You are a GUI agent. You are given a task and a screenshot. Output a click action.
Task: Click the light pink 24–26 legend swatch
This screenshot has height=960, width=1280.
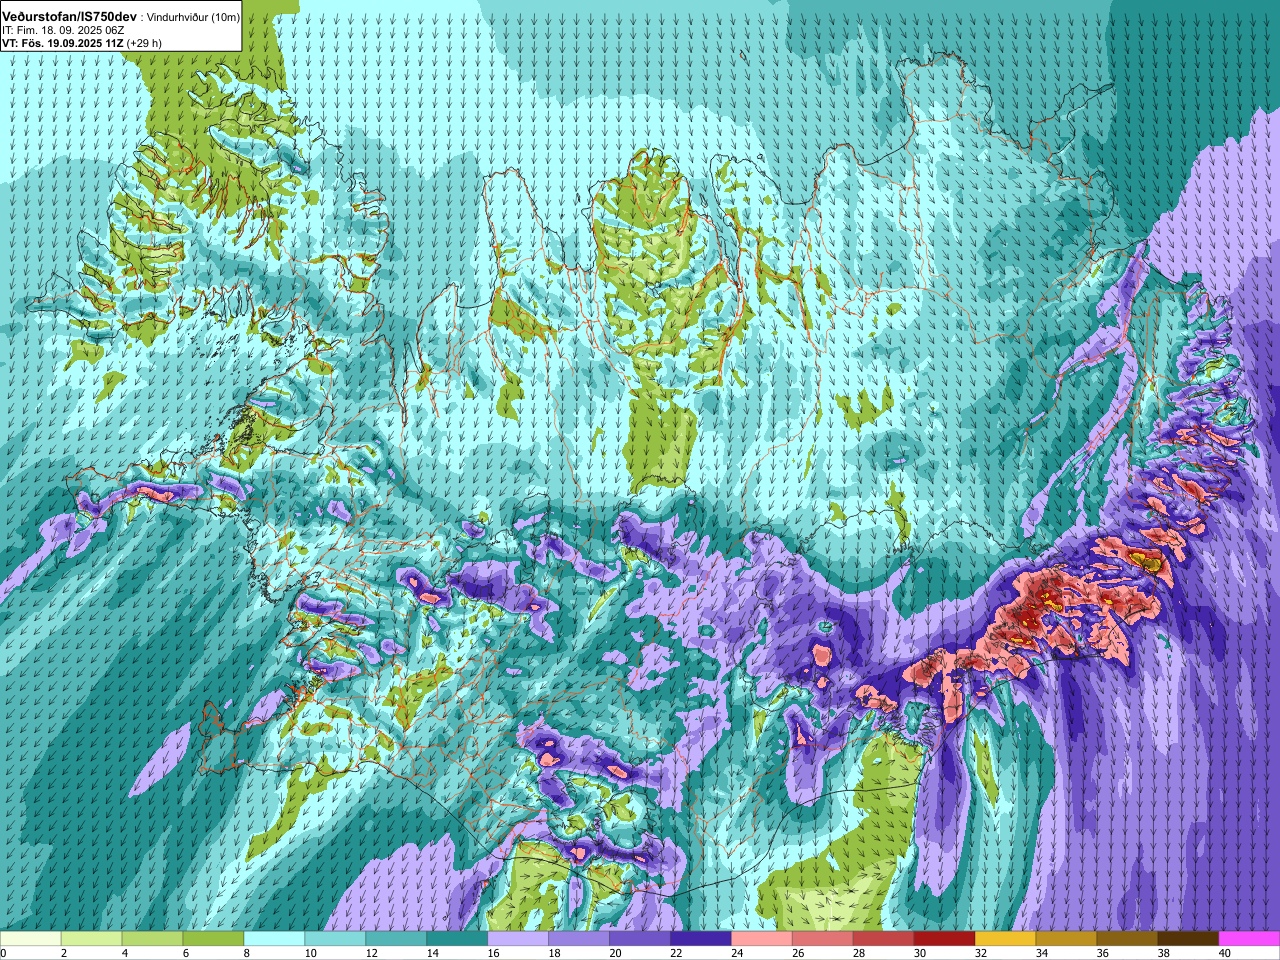pos(762,939)
